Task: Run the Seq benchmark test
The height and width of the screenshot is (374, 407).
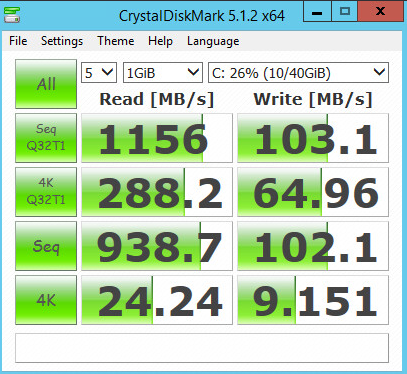Action: coord(46,246)
